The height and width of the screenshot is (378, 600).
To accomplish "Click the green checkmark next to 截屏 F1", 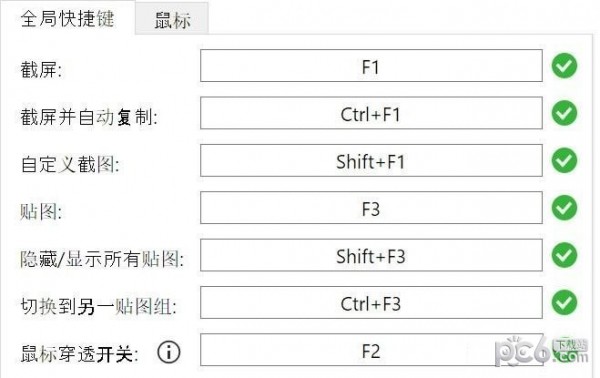I will pos(564,66).
